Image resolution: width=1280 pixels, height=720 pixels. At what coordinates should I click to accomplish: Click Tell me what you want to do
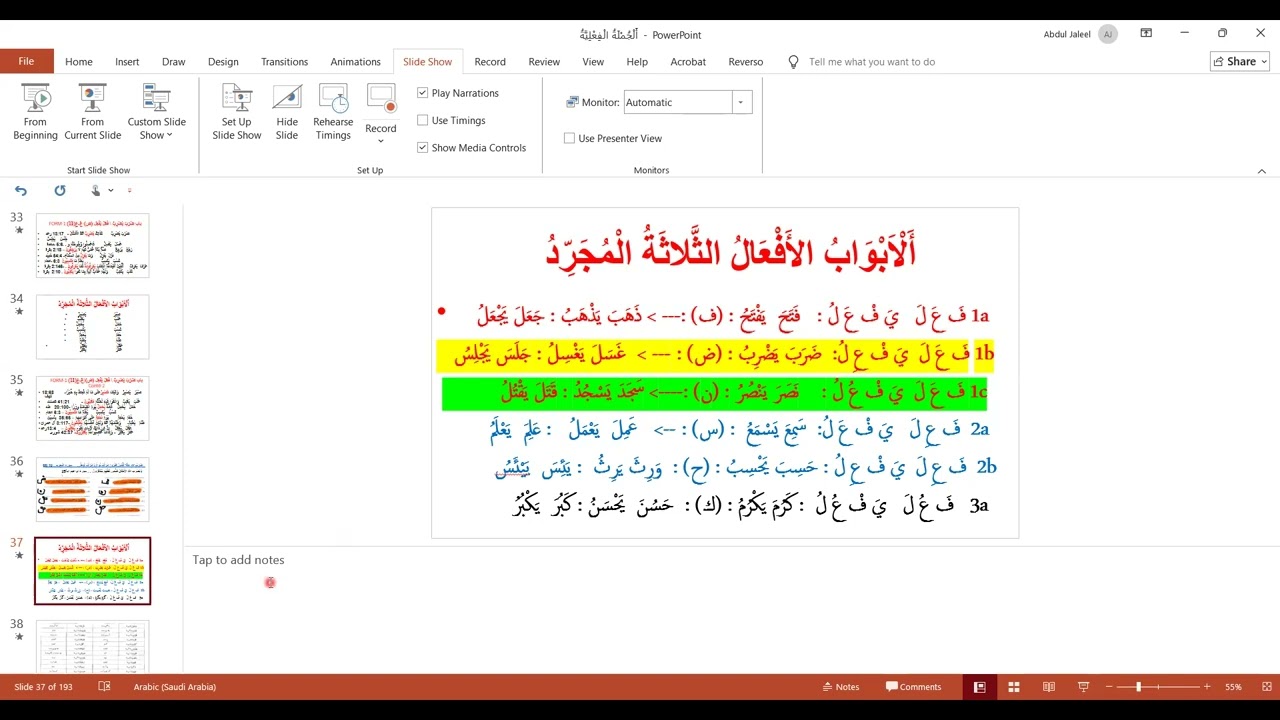tap(872, 62)
